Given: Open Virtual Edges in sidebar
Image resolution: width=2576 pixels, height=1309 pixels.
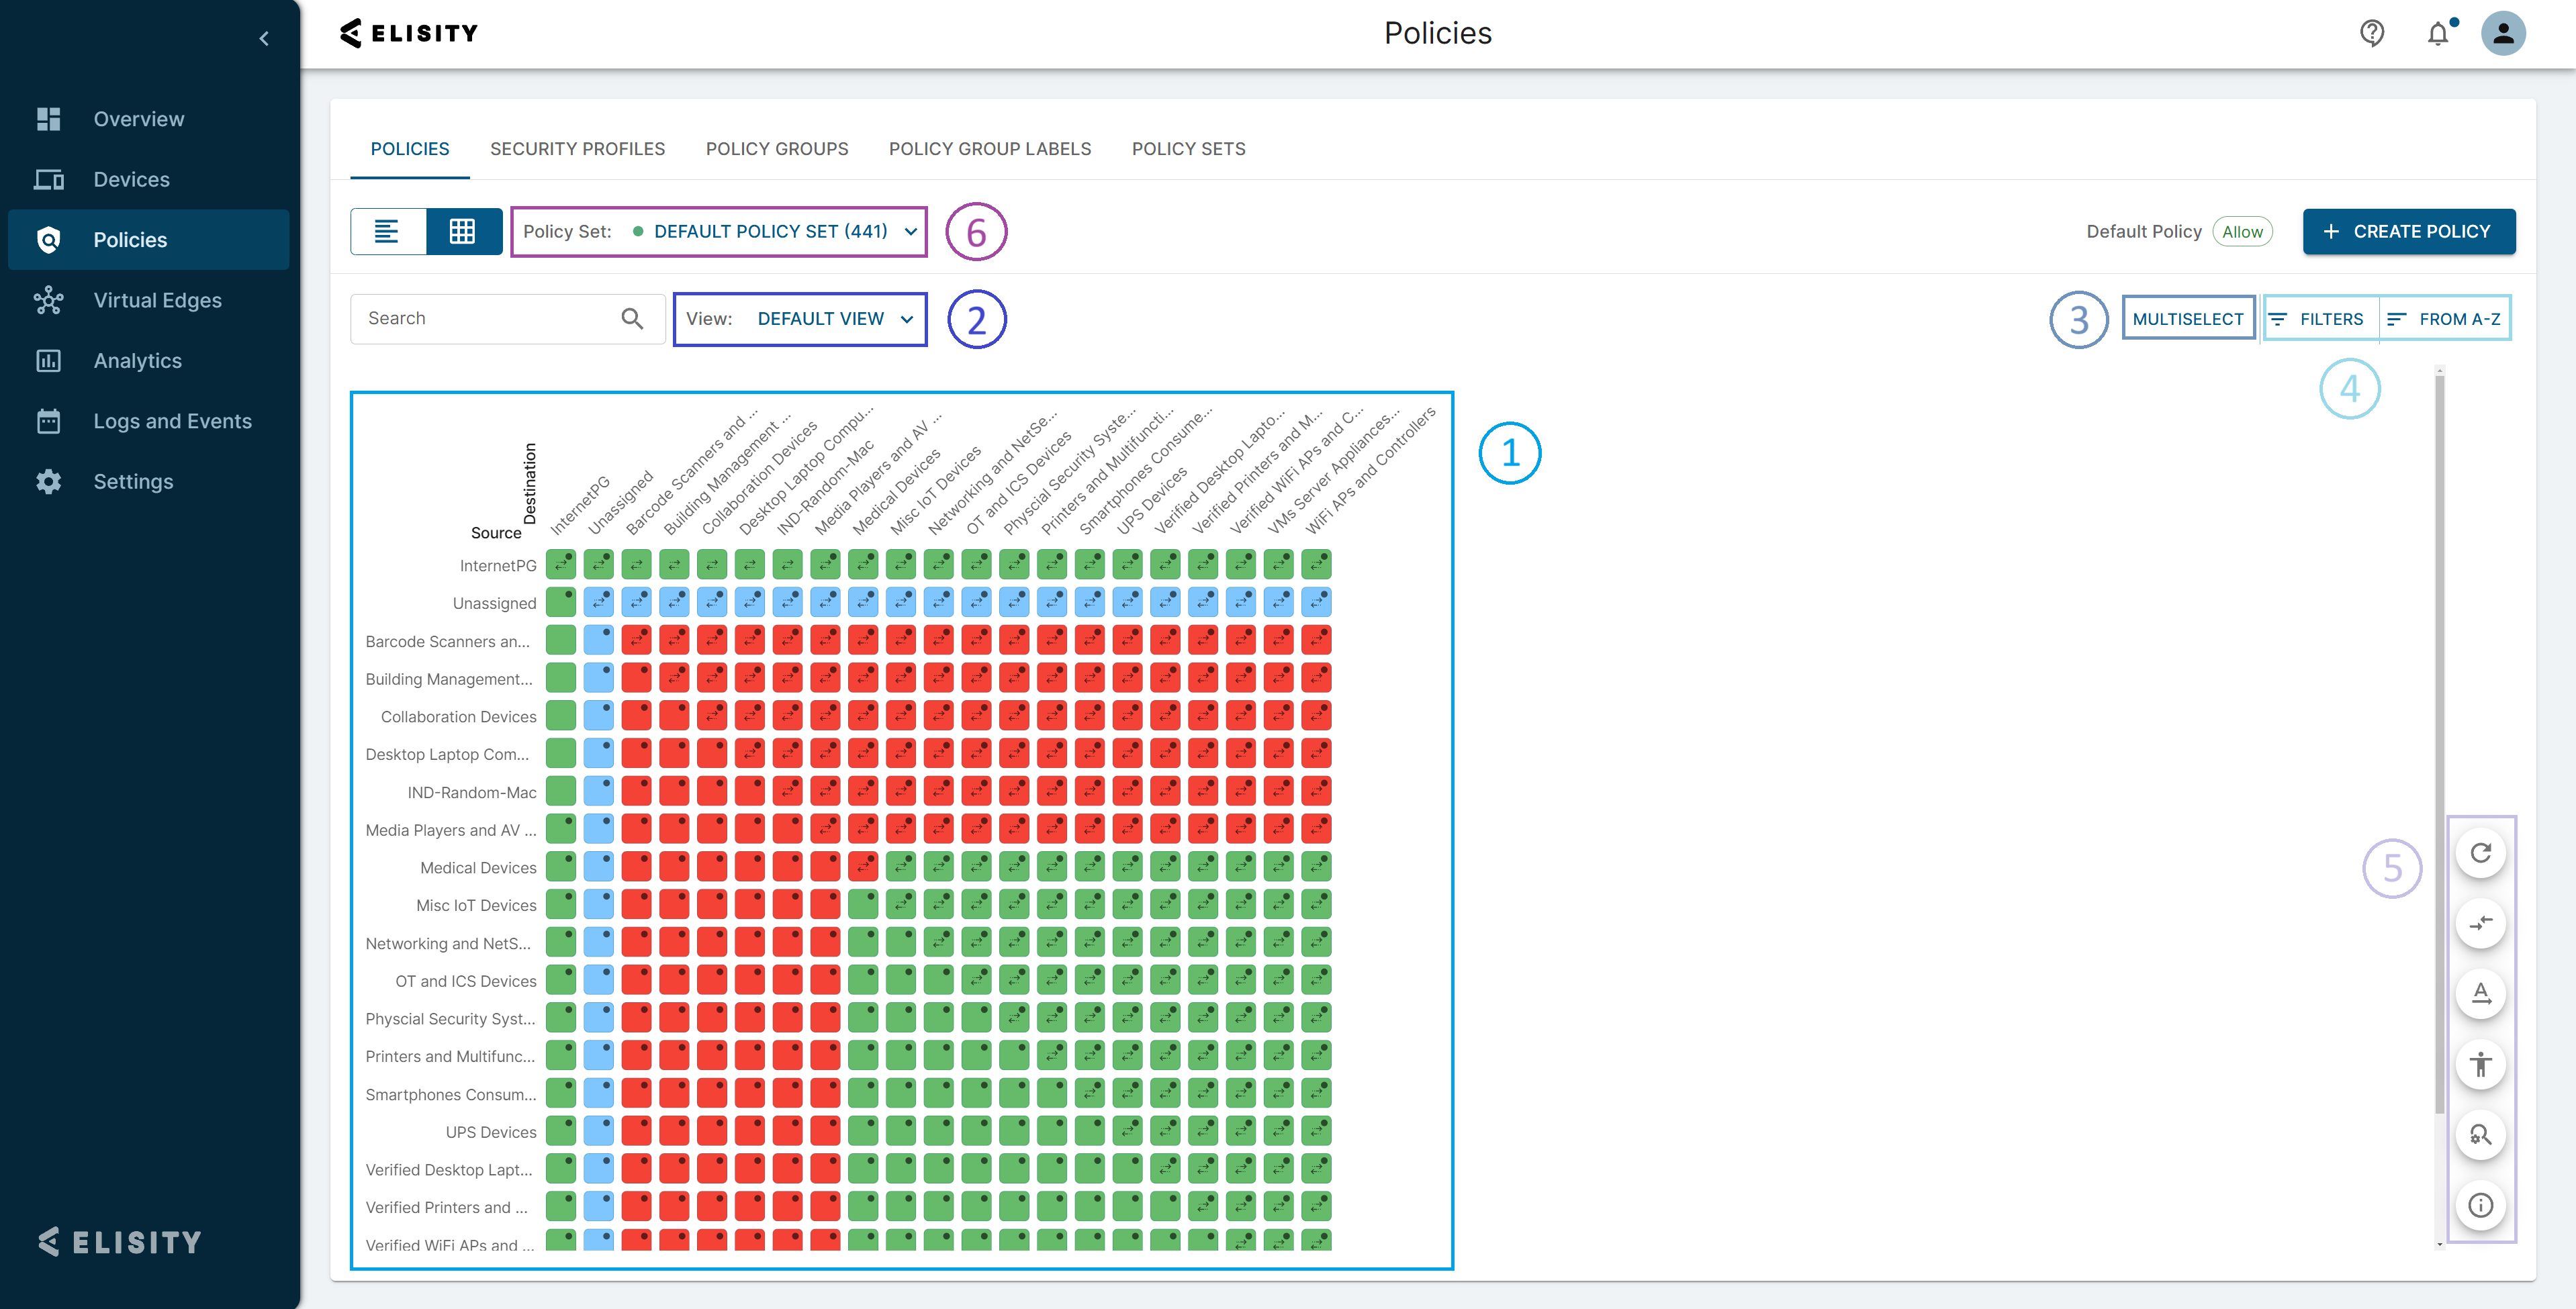Looking at the screenshot, I should (x=157, y=300).
